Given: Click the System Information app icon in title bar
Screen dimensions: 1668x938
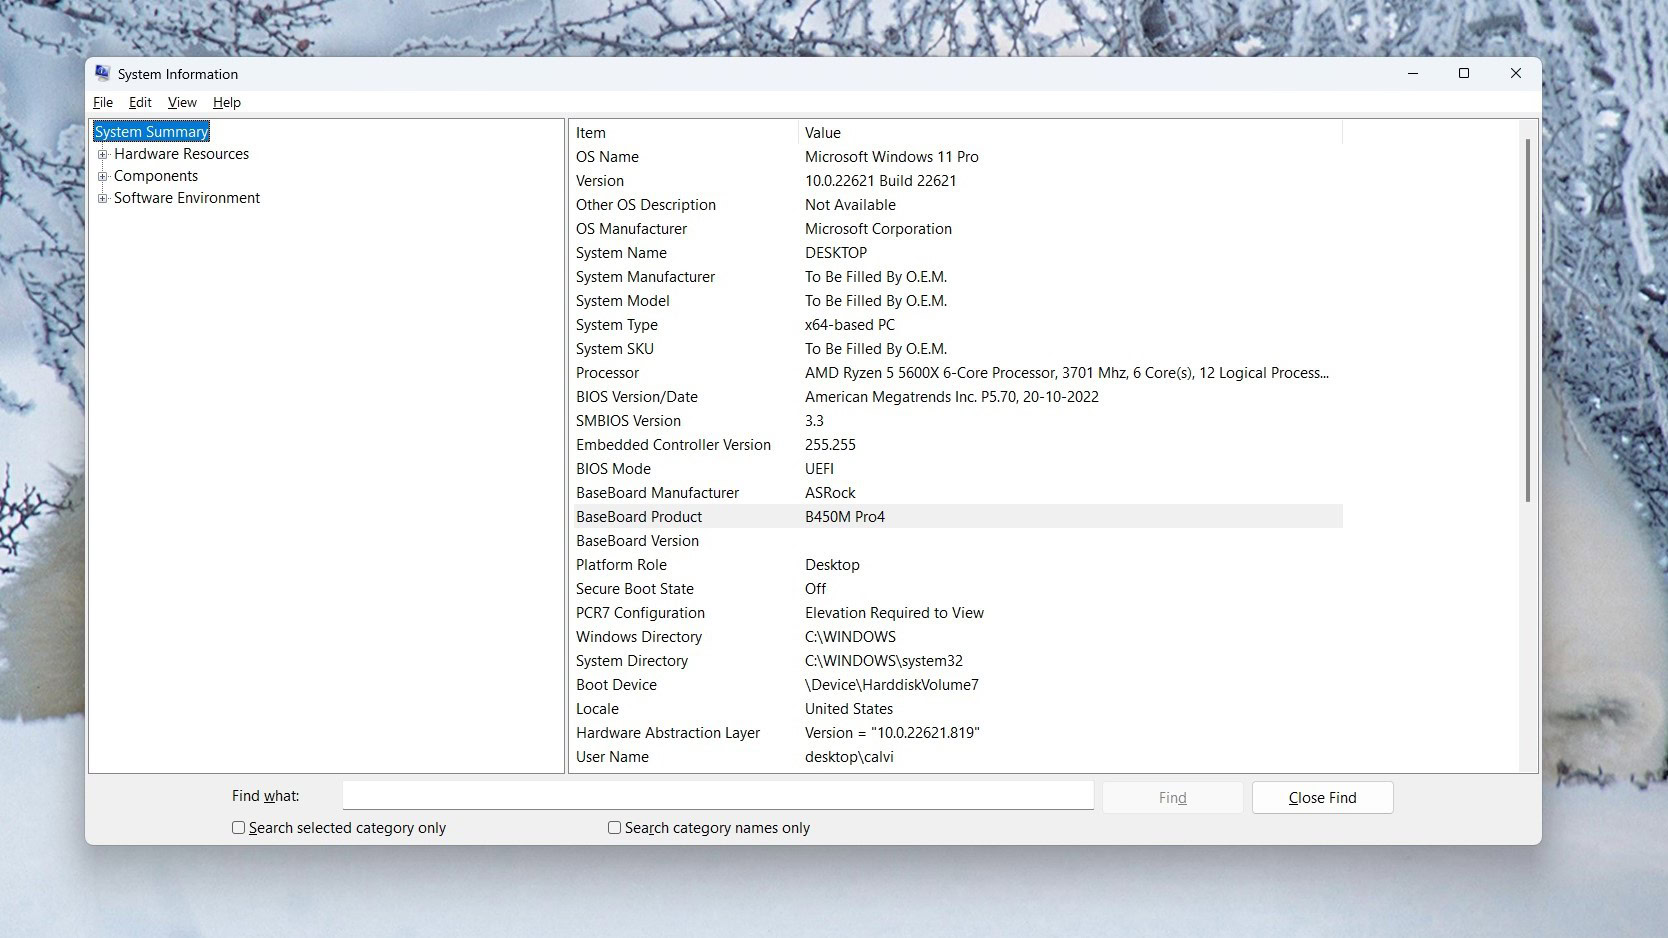Looking at the screenshot, I should coord(102,73).
